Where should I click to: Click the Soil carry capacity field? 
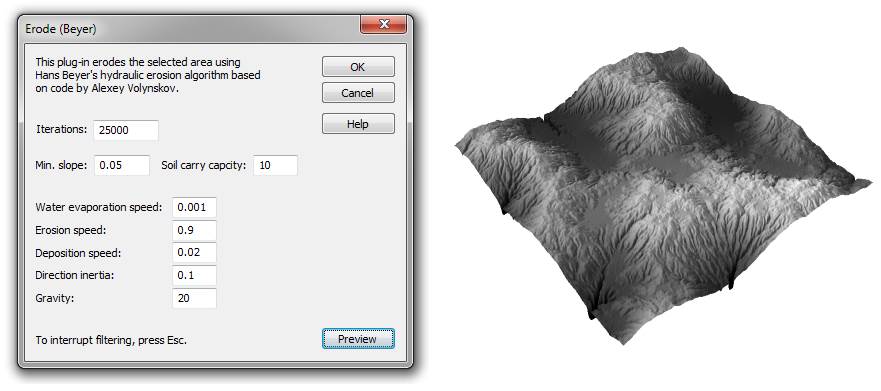coord(275,166)
